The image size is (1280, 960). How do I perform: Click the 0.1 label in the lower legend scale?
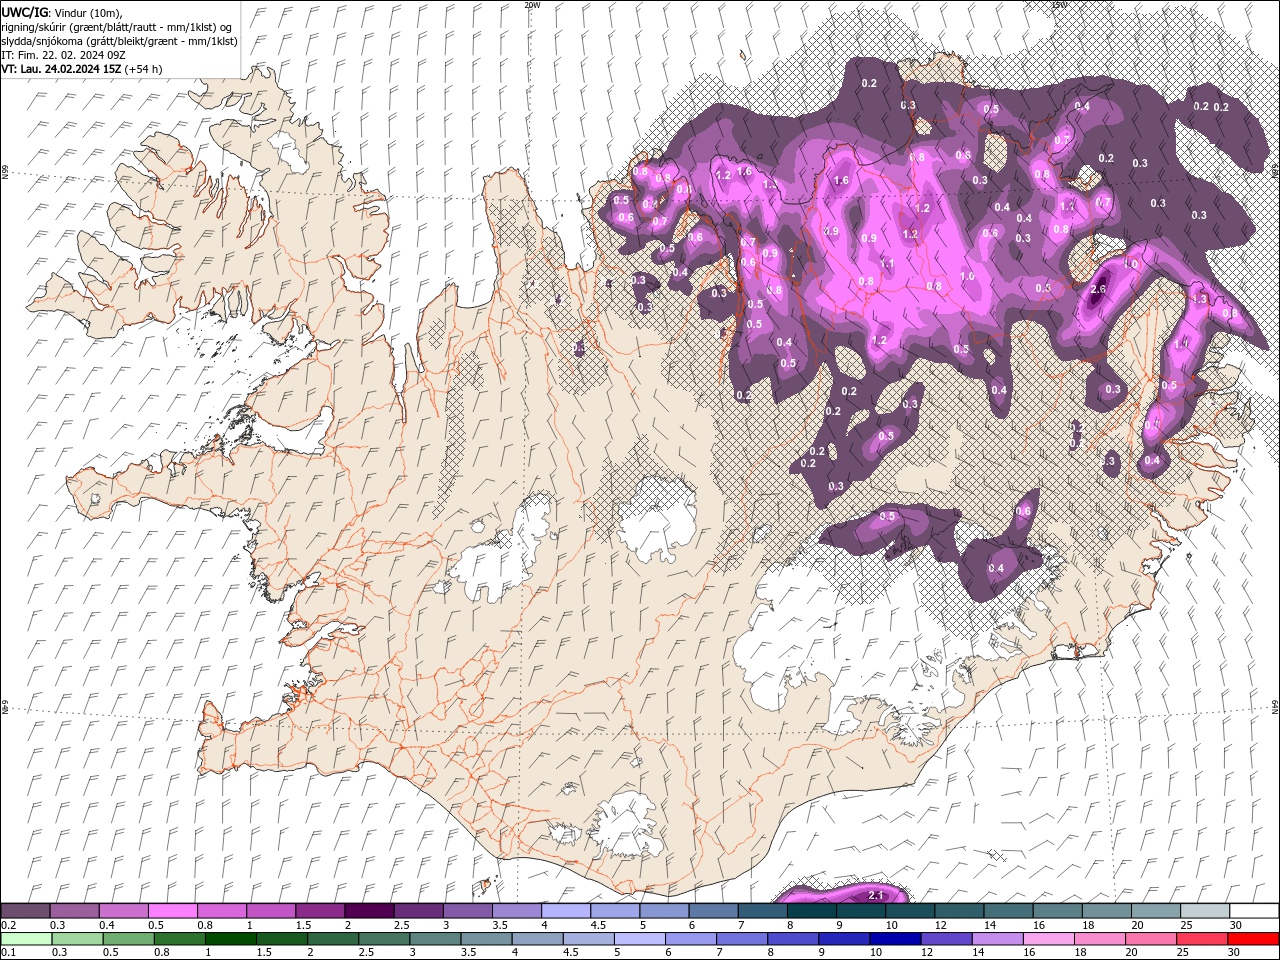click(x=7, y=953)
